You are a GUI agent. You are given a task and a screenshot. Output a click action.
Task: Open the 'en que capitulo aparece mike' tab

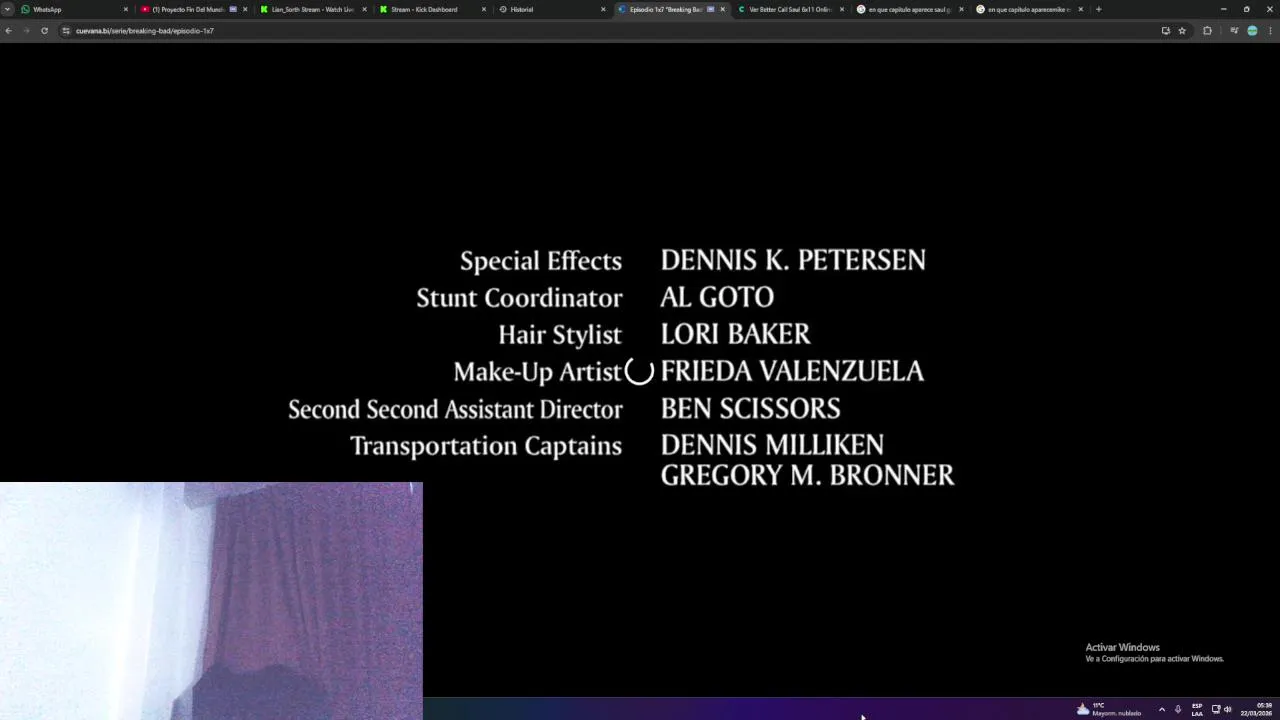coord(1028,9)
